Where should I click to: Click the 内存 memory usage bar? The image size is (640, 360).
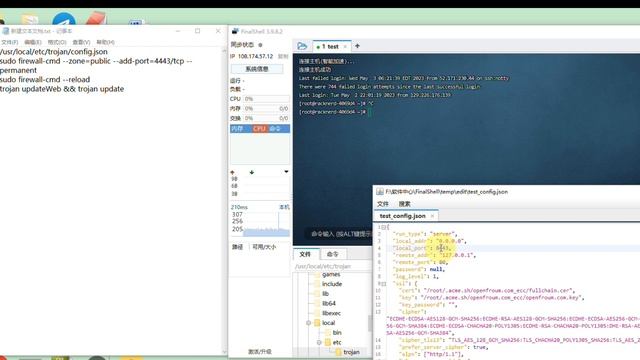[267, 109]
